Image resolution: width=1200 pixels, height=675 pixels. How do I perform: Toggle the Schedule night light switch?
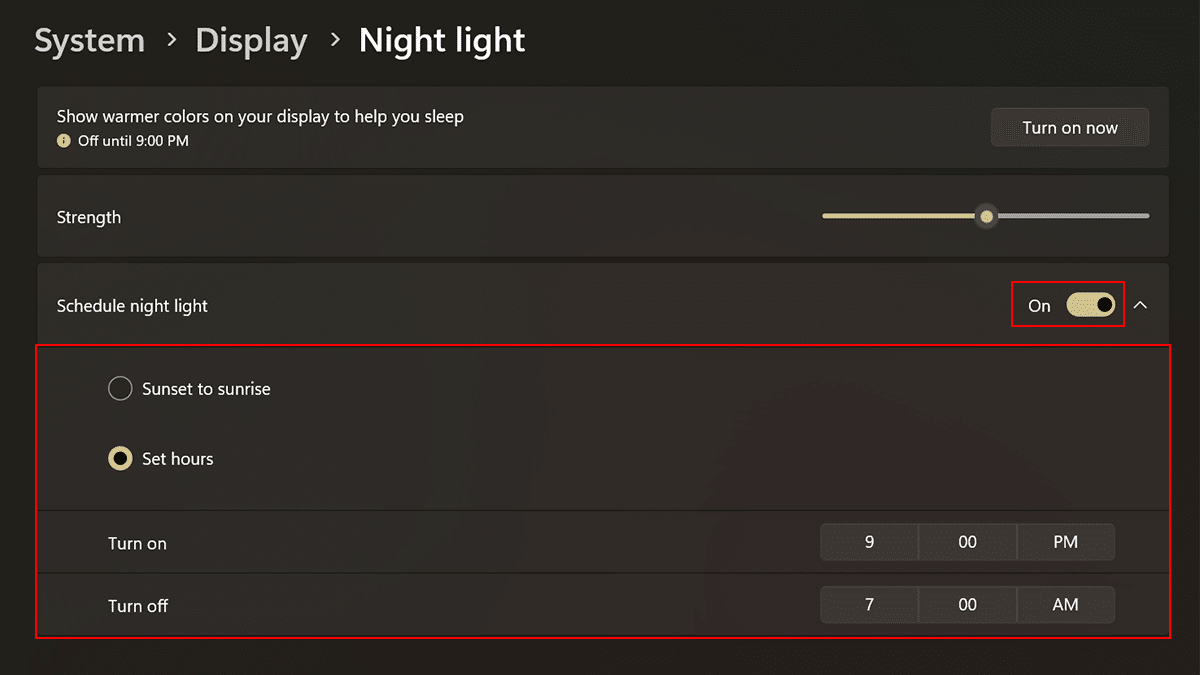click(1090, 305)
